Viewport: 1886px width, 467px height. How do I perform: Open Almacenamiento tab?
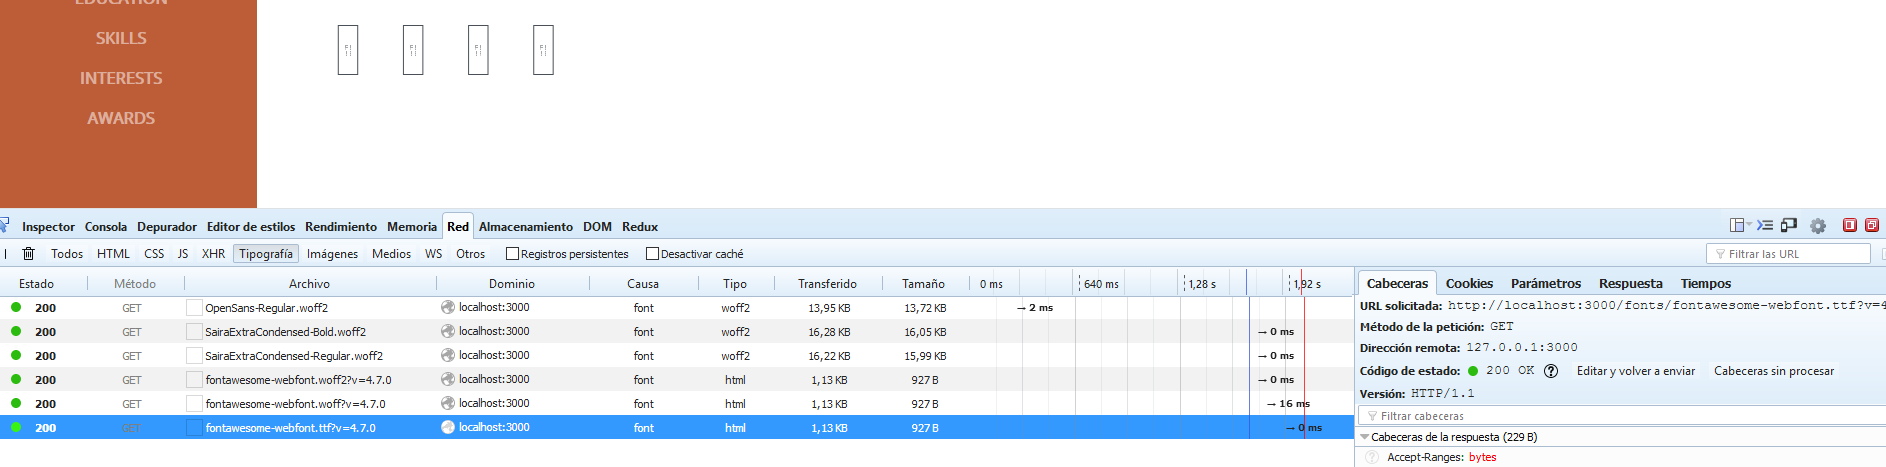point(526,227)
